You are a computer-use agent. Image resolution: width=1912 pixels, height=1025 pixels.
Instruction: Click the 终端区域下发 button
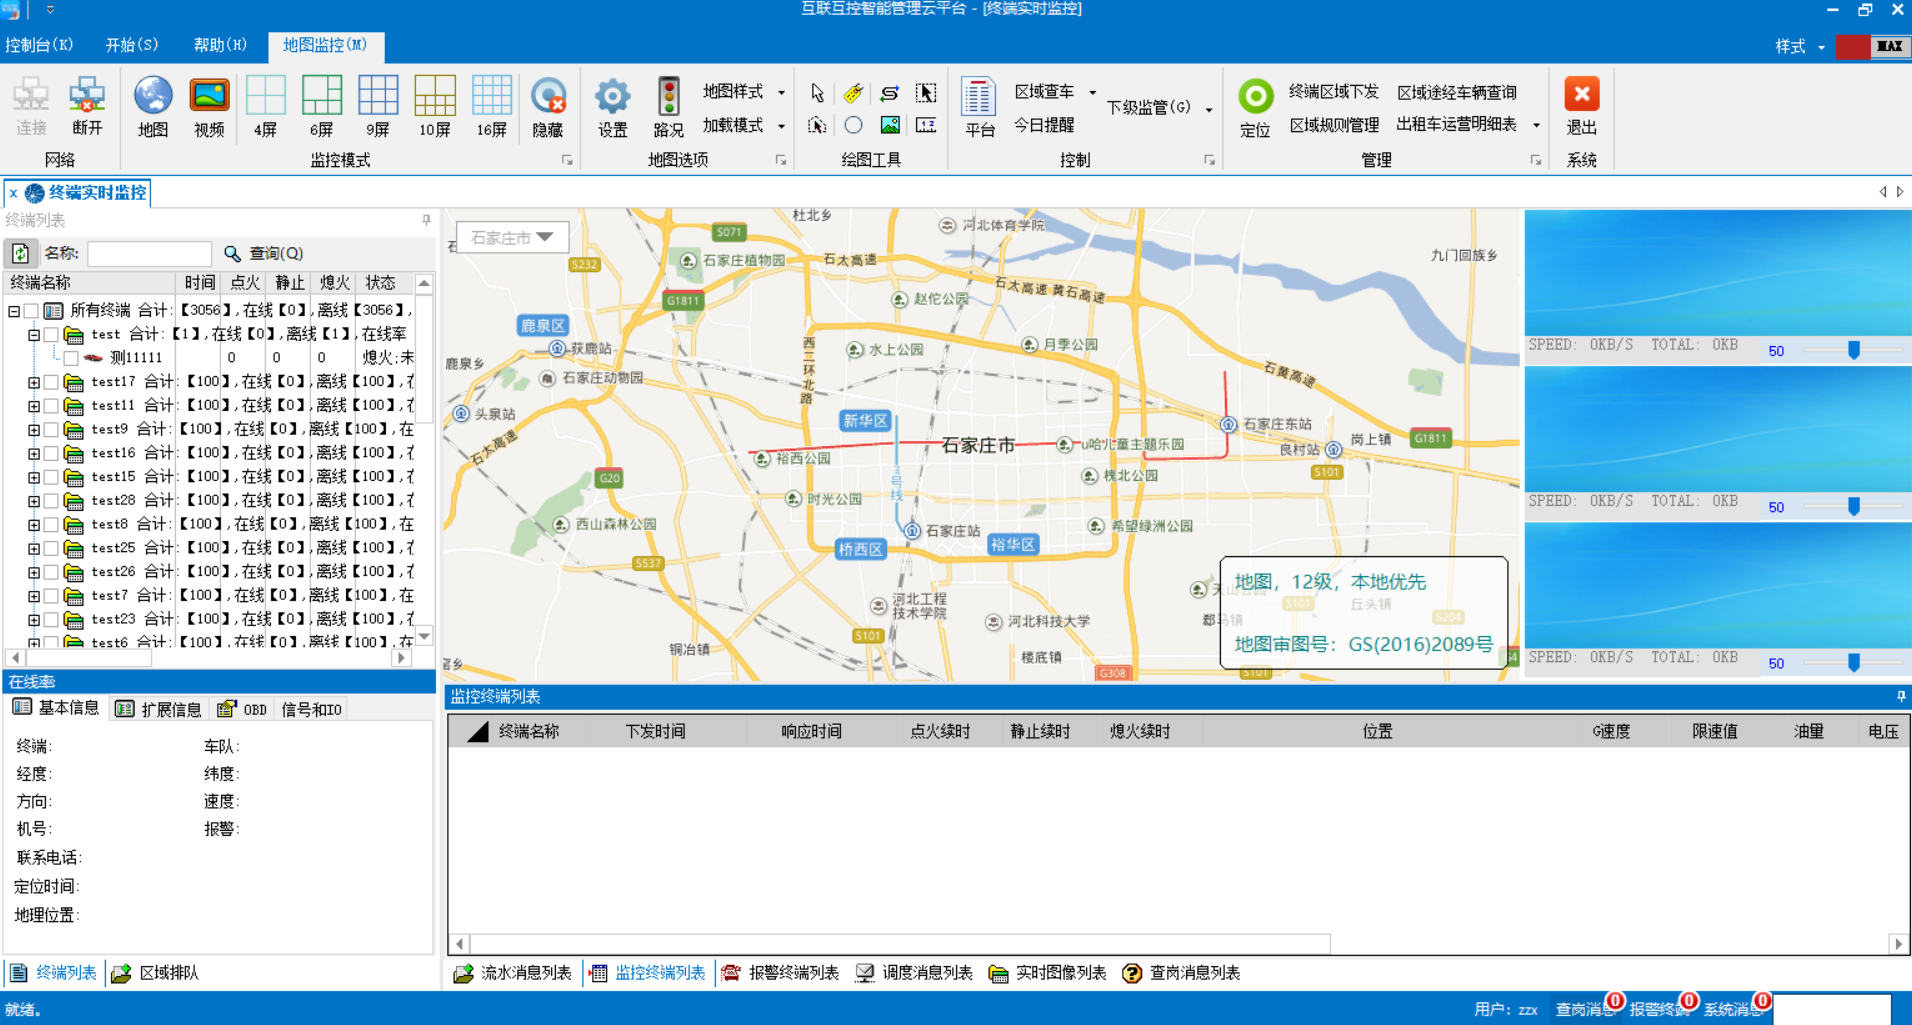(x=1334, y=92)
